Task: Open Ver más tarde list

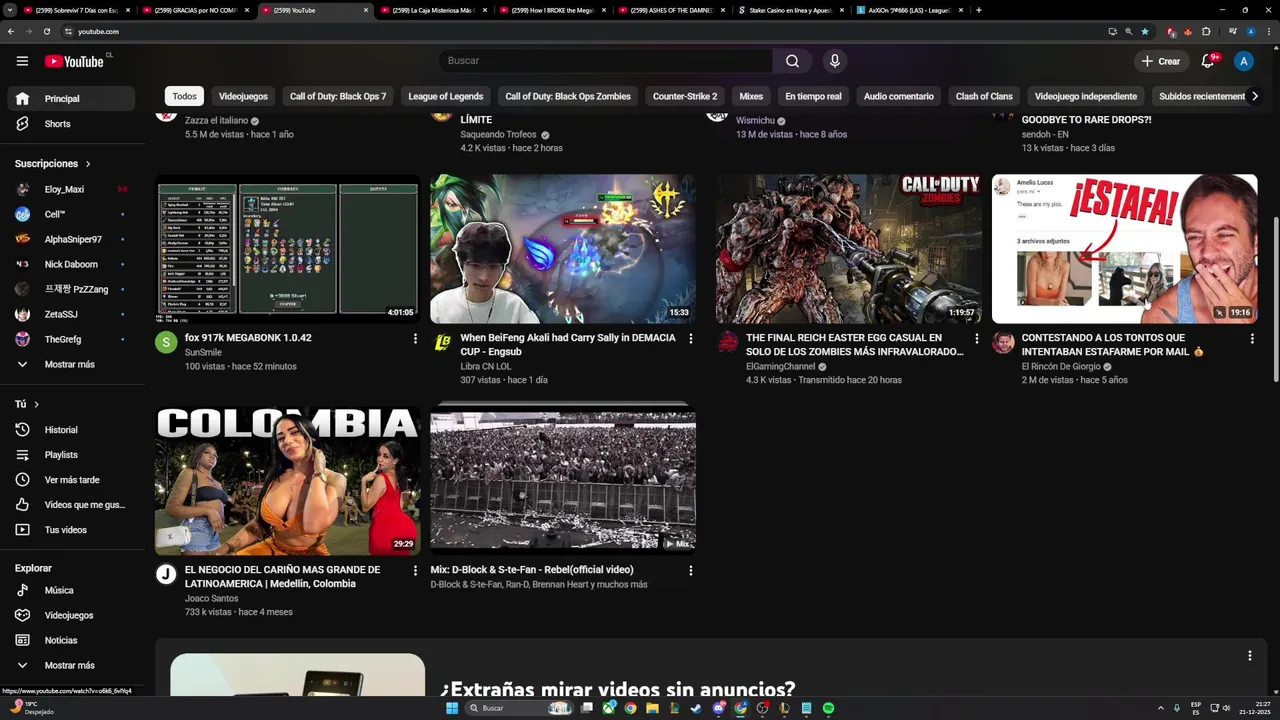Action: [x=71, y=480]
